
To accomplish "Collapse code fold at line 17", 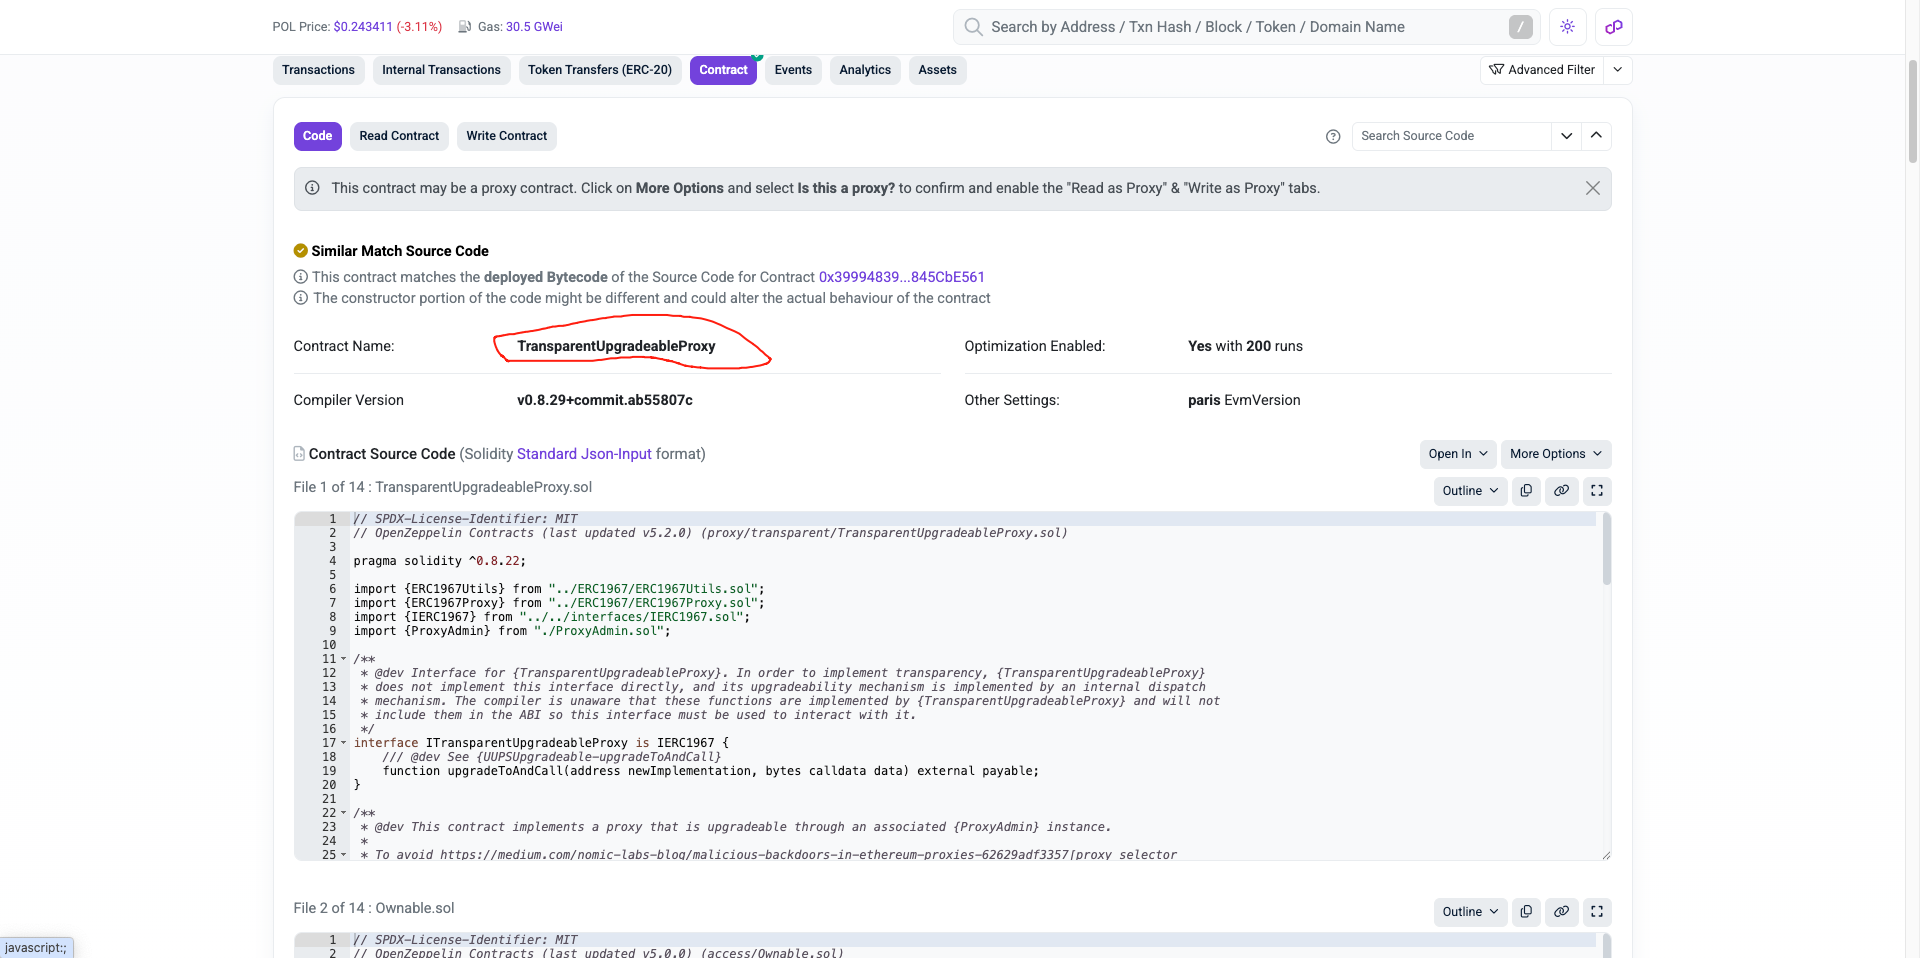I will (344, 743).
